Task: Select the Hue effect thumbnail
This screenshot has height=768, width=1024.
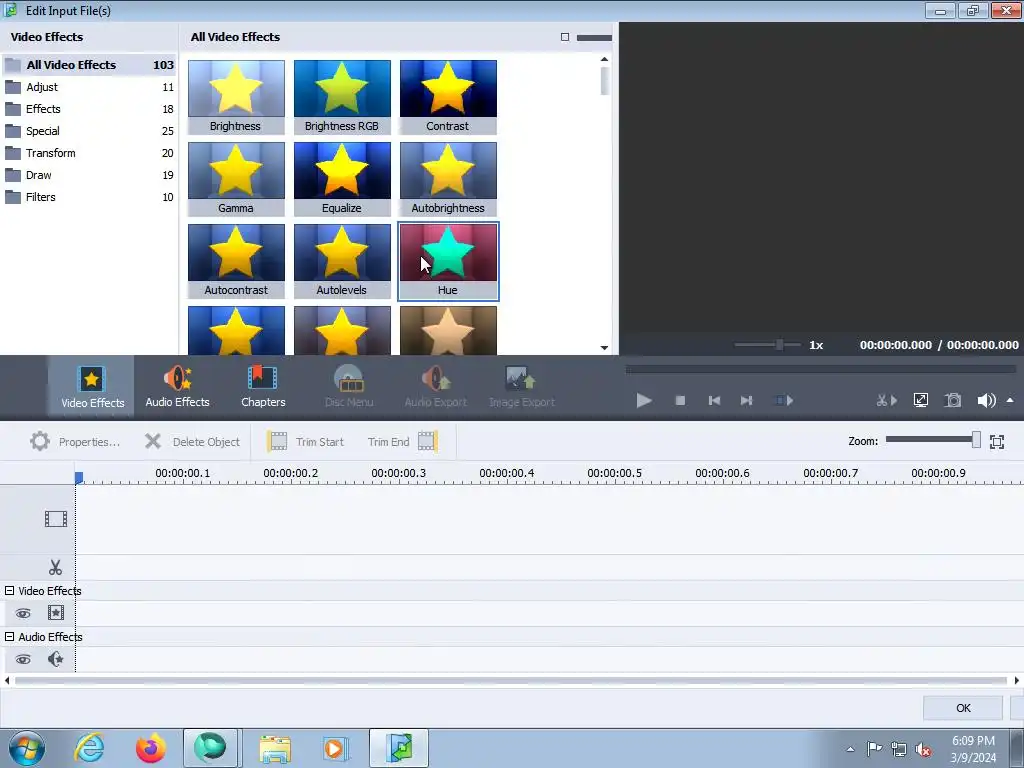Action: (x=448, y=261)
